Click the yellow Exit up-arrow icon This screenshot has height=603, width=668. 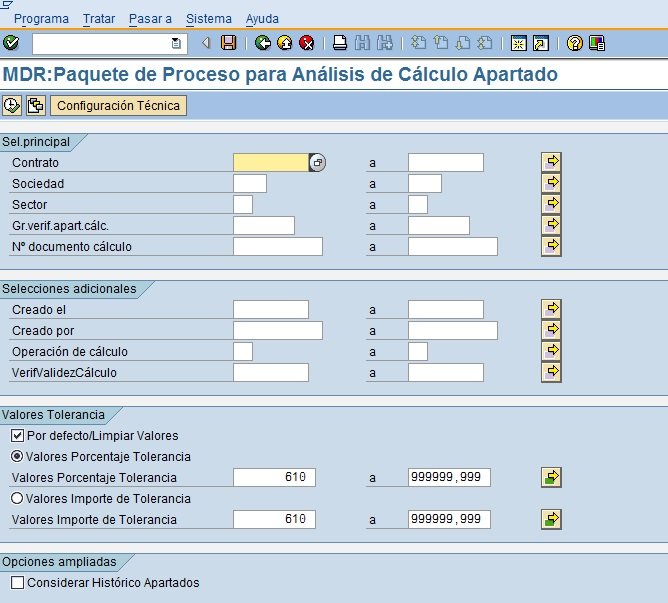coord(285,43)
